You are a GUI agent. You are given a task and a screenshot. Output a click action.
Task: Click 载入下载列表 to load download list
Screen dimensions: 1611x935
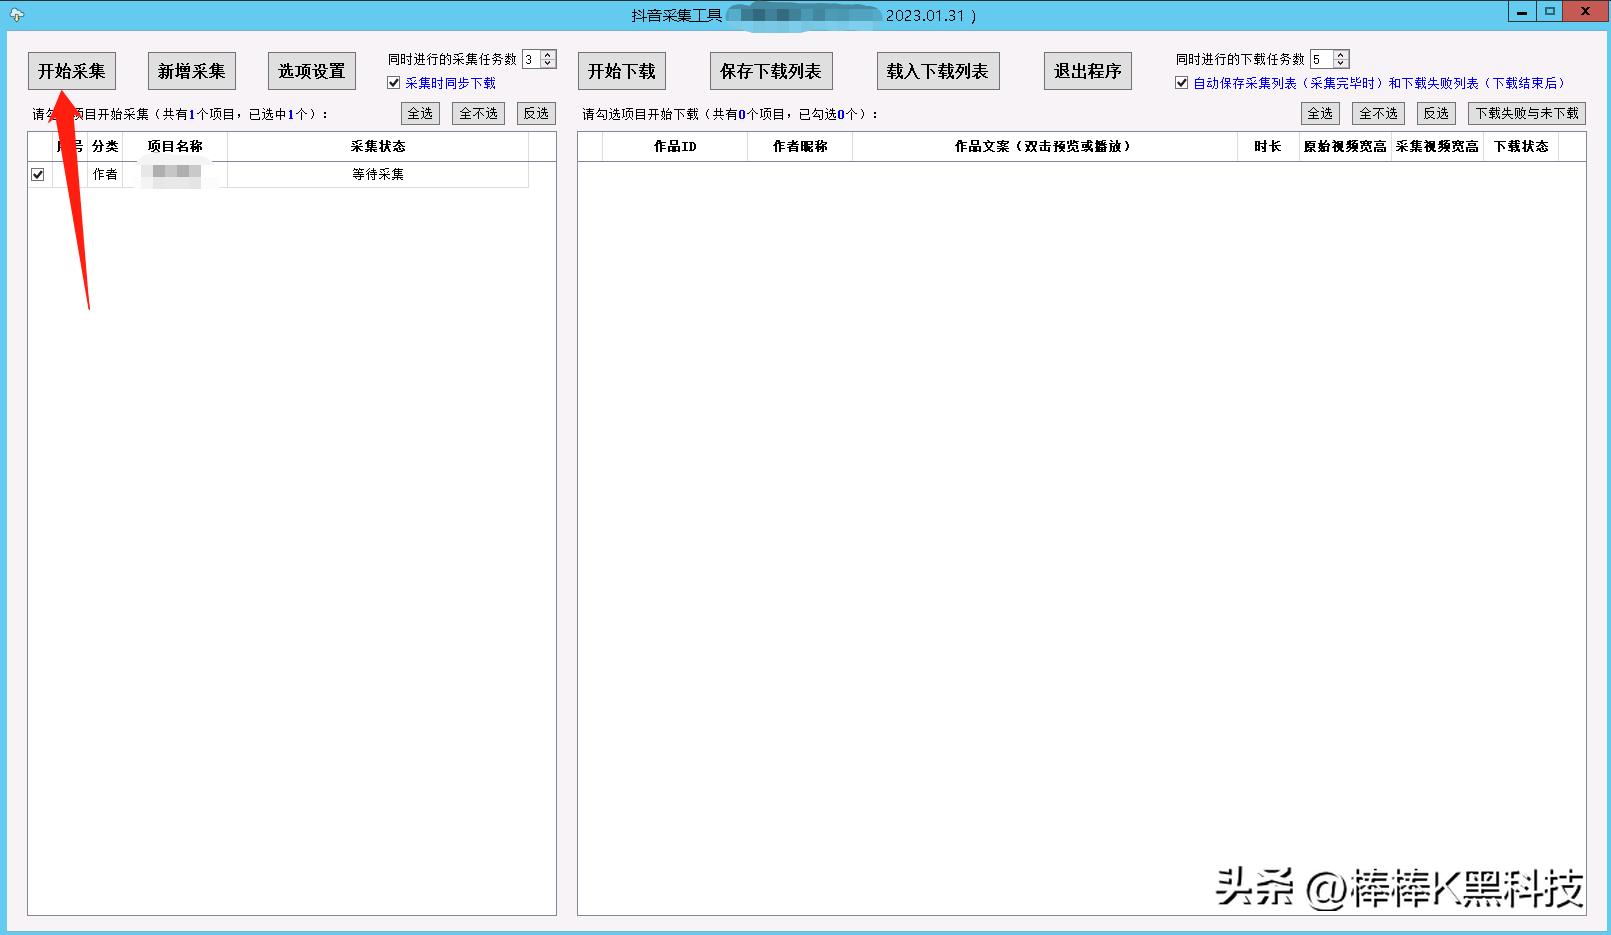coord(937,70)
